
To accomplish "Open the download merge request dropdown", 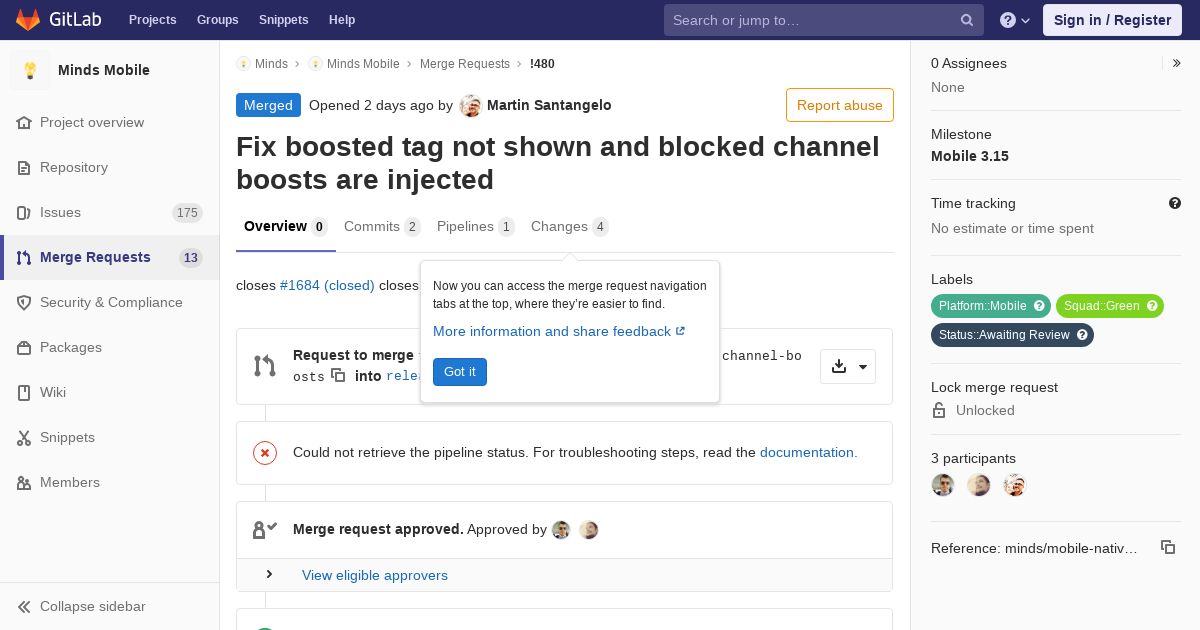I will click(x=848, y=367).
